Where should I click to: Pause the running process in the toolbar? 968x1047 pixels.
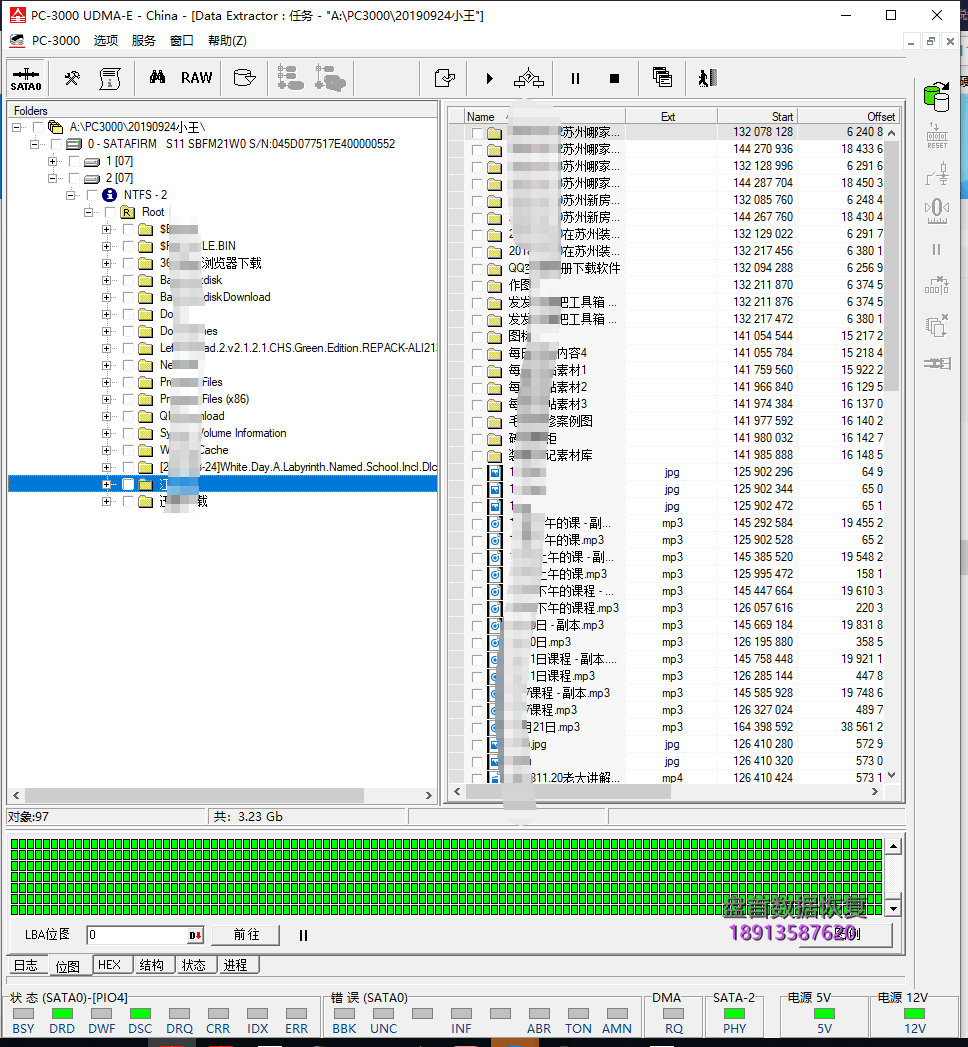tap(575, 79)
